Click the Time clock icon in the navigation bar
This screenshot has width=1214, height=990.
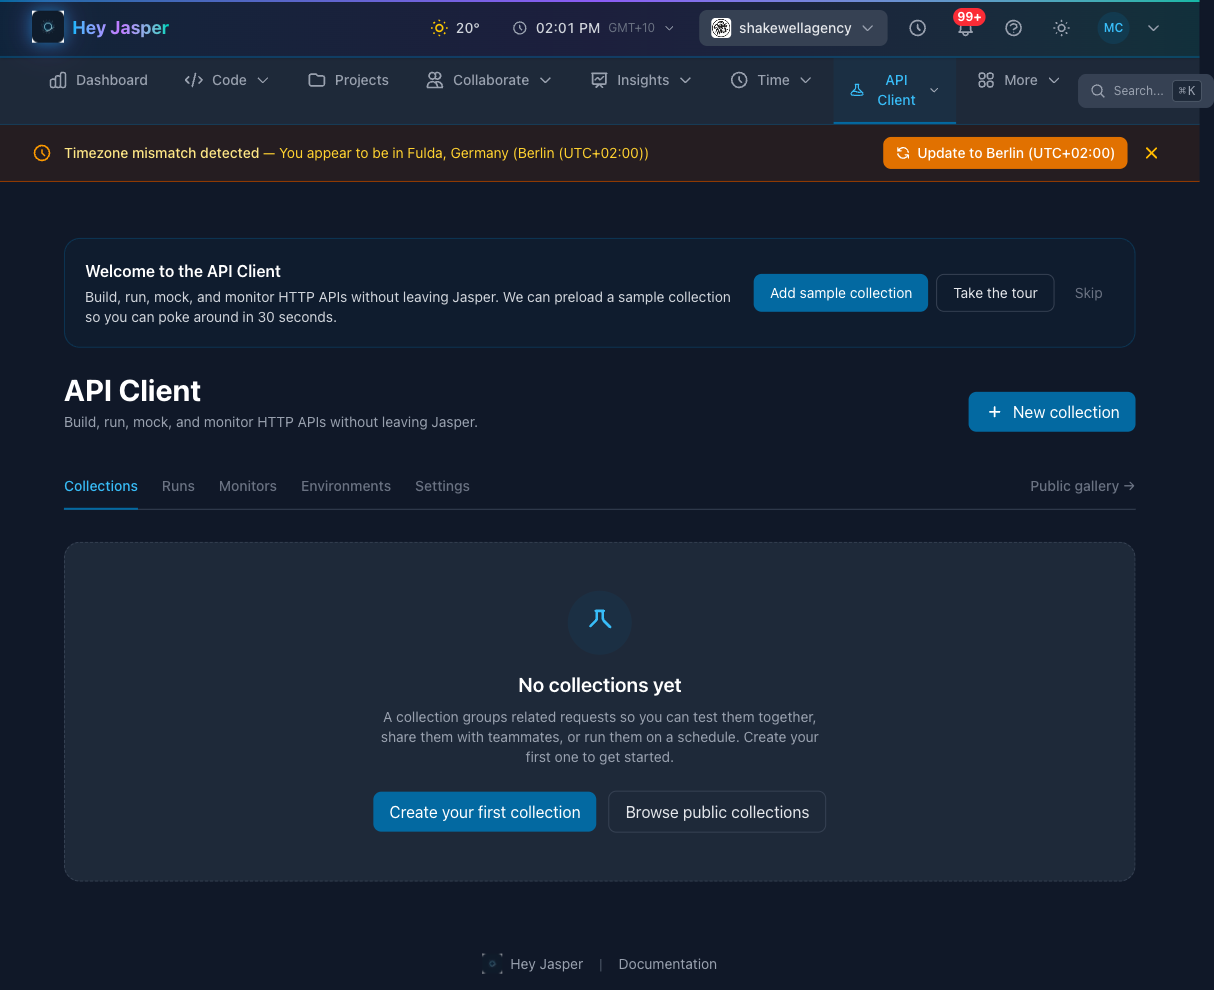739,80
